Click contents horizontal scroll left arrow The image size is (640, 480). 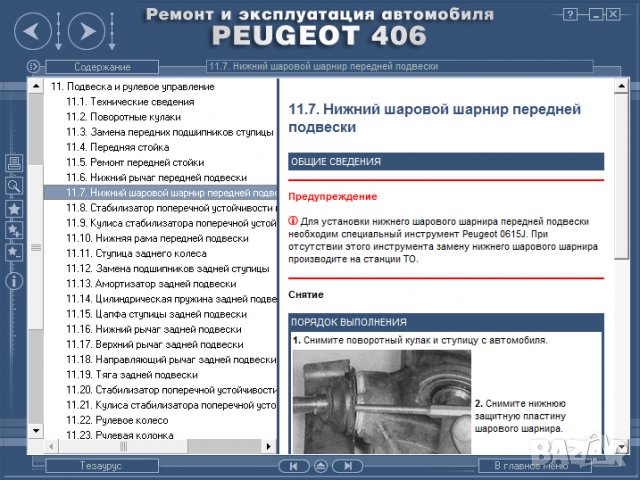point(51,446)
